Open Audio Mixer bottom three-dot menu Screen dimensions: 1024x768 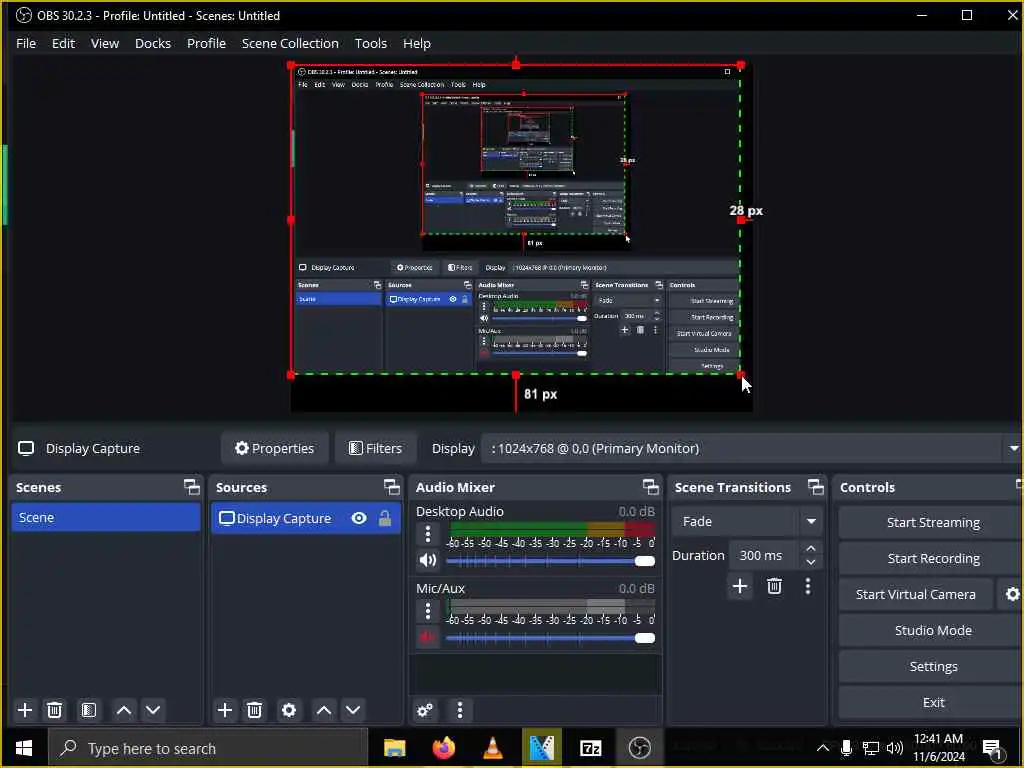(460, 710)
